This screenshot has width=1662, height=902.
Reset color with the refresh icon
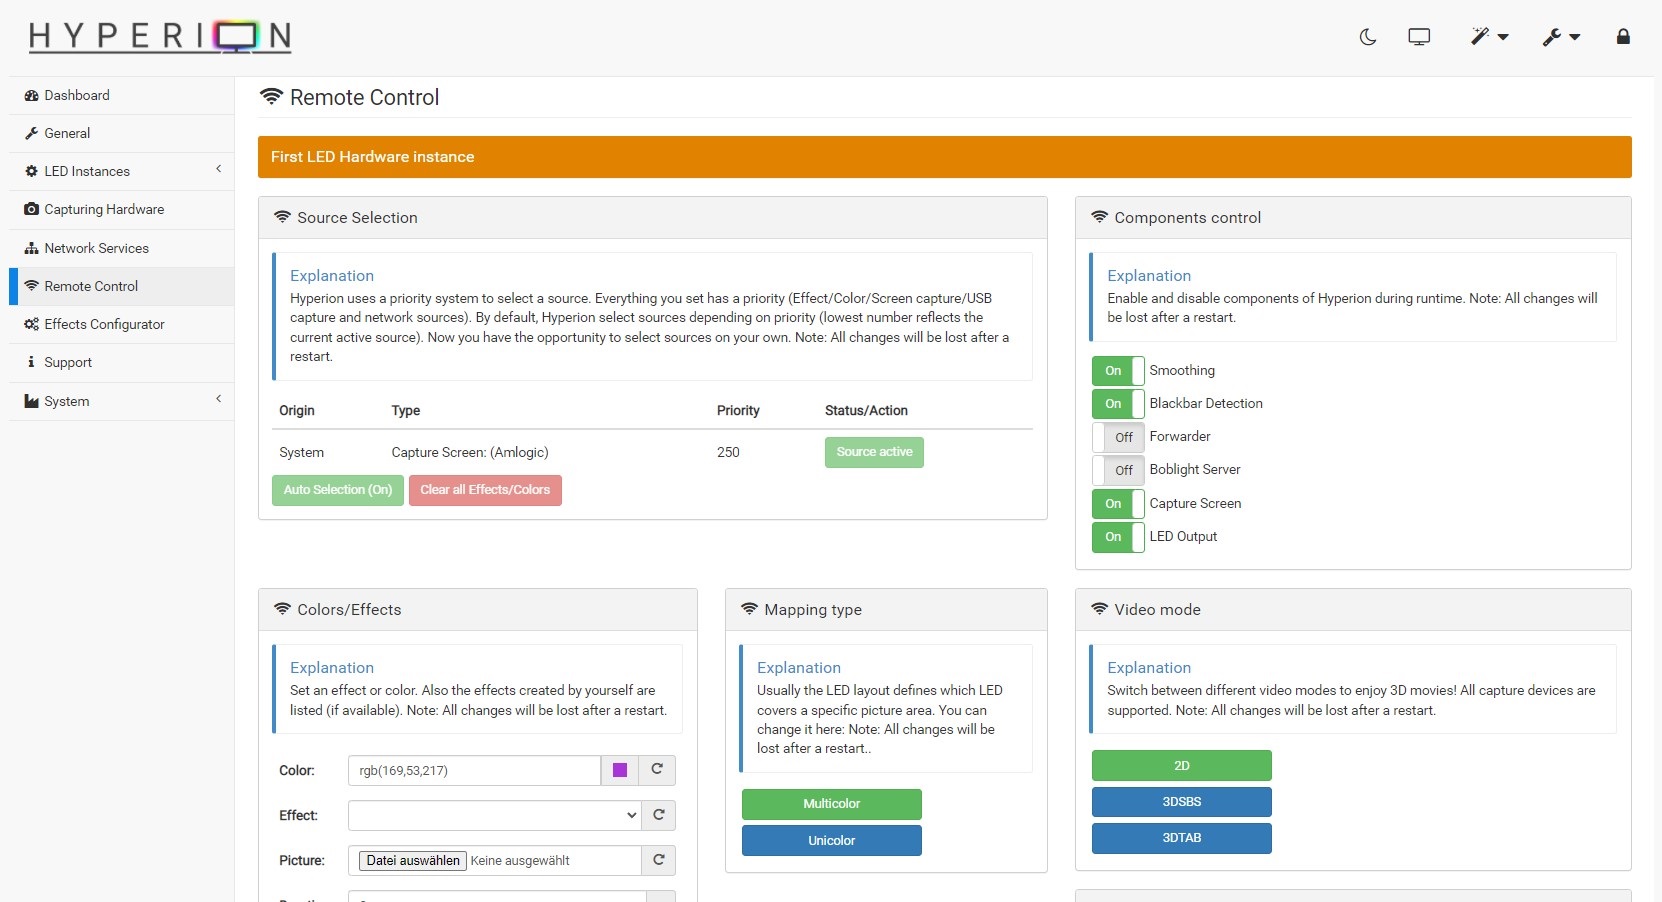click(657, 770)
